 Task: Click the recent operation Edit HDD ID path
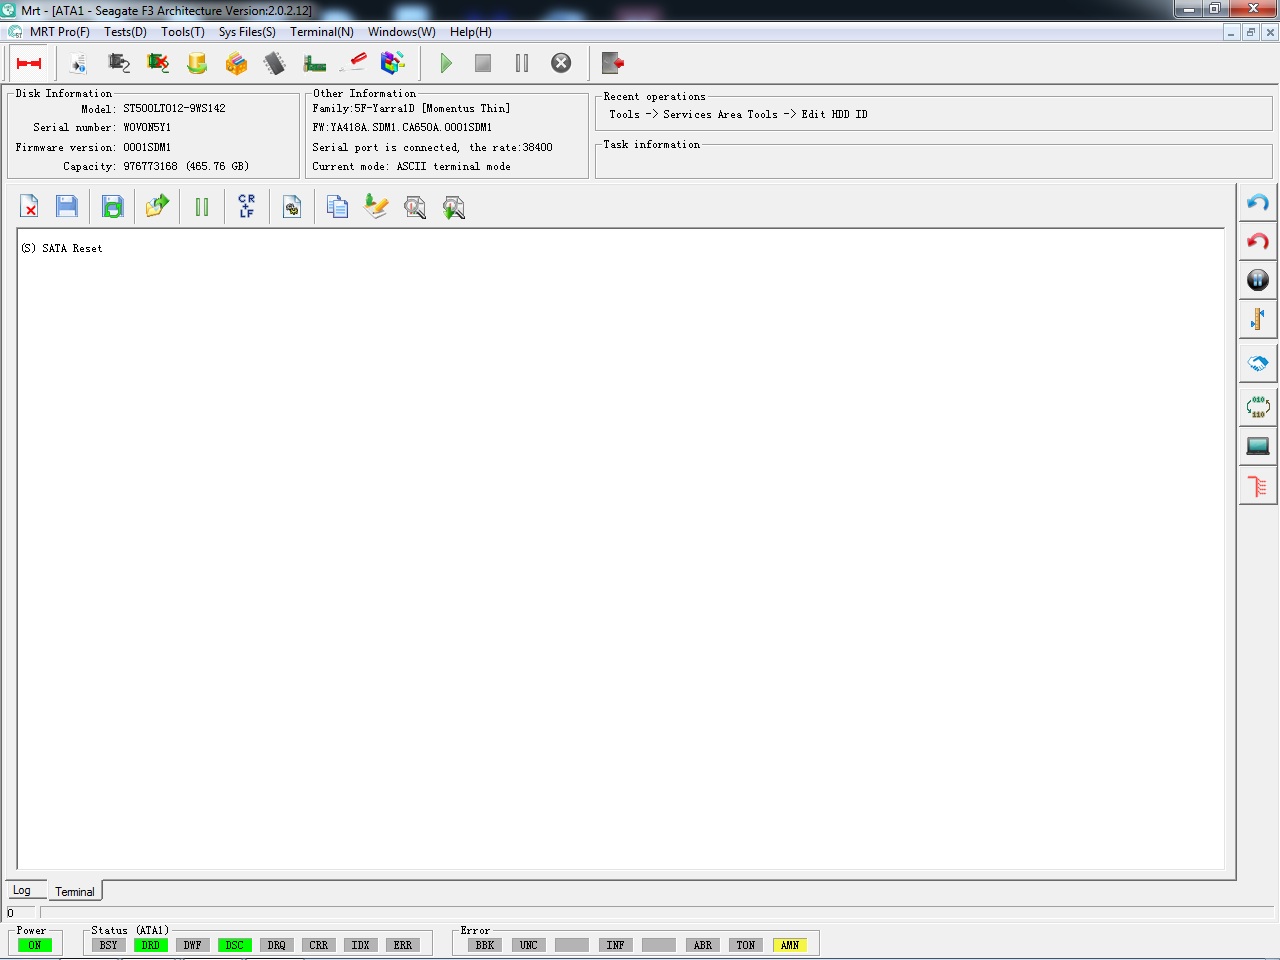(x=738, y=114)
